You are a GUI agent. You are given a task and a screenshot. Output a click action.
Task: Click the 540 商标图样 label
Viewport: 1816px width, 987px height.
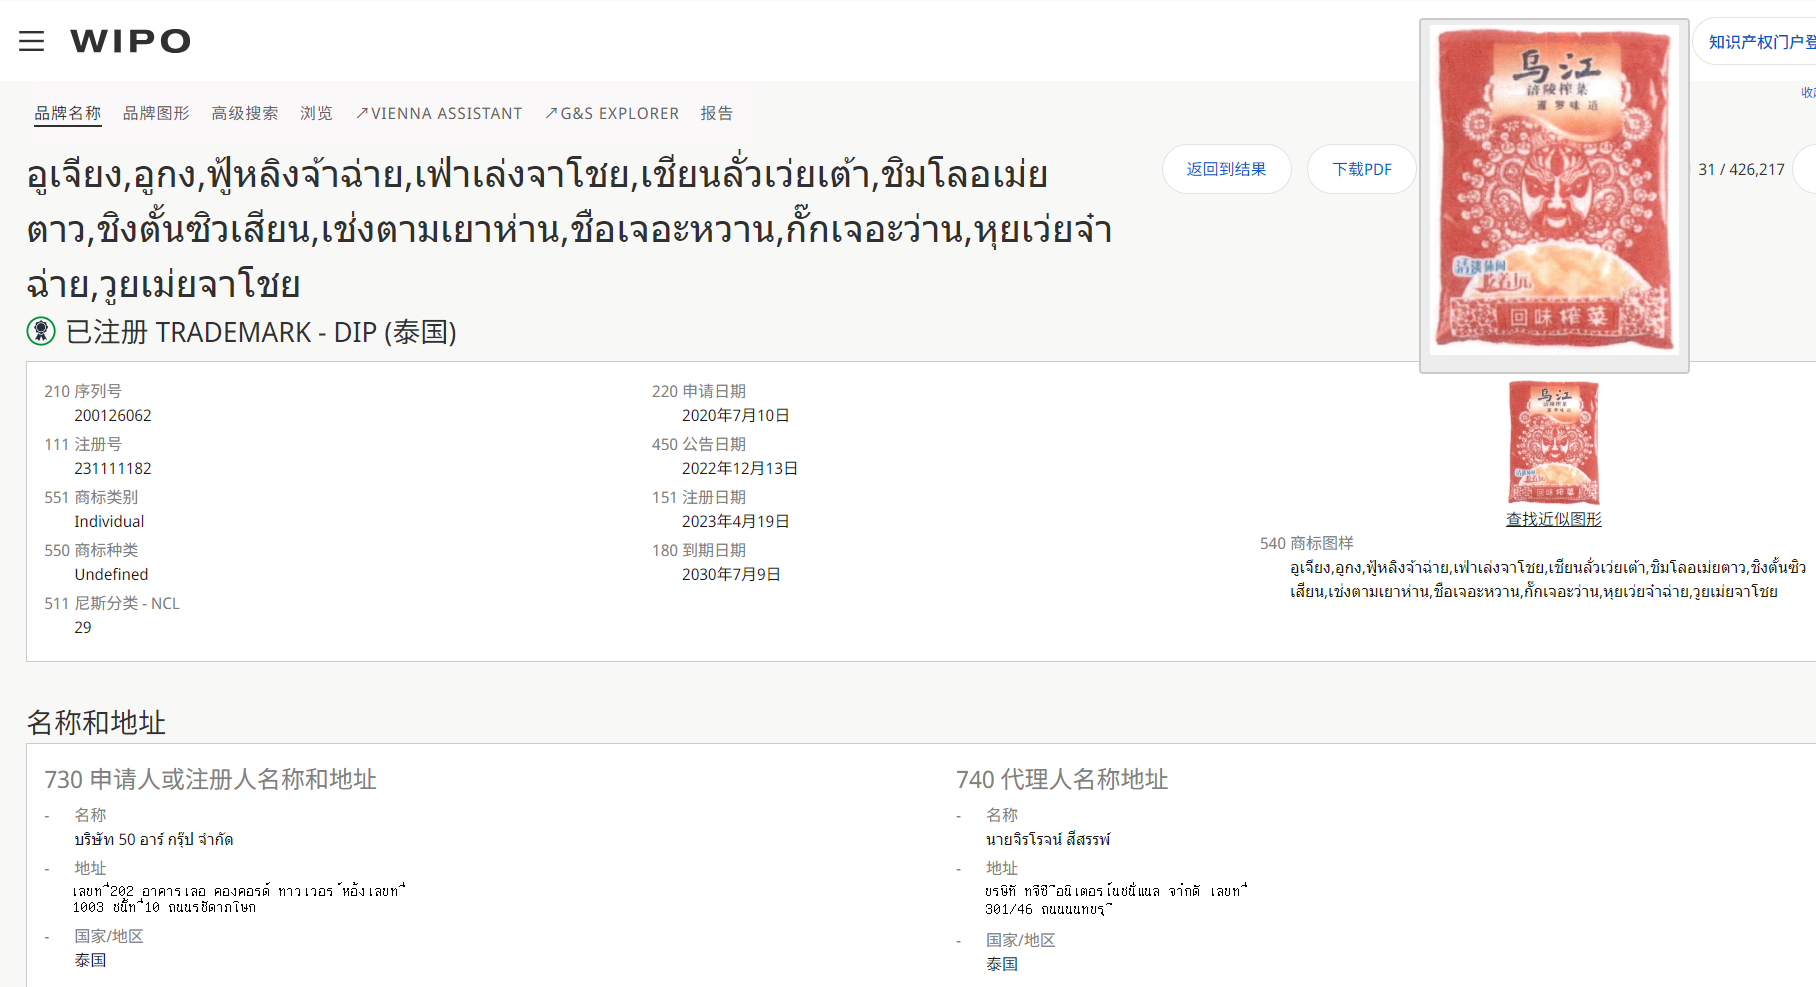pos(1307,543)
